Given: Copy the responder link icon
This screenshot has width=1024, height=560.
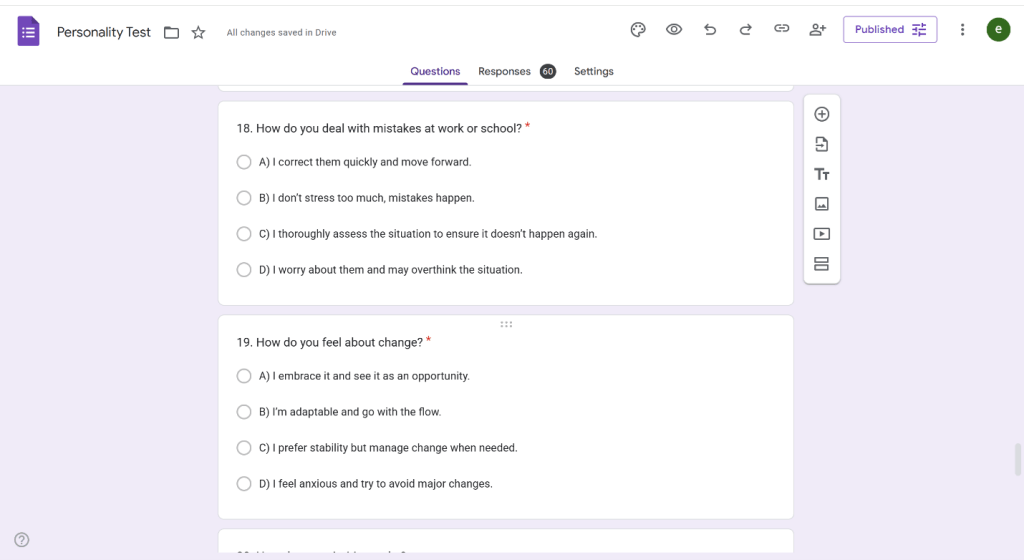Looking at the screenshot, I should [782, 30].
